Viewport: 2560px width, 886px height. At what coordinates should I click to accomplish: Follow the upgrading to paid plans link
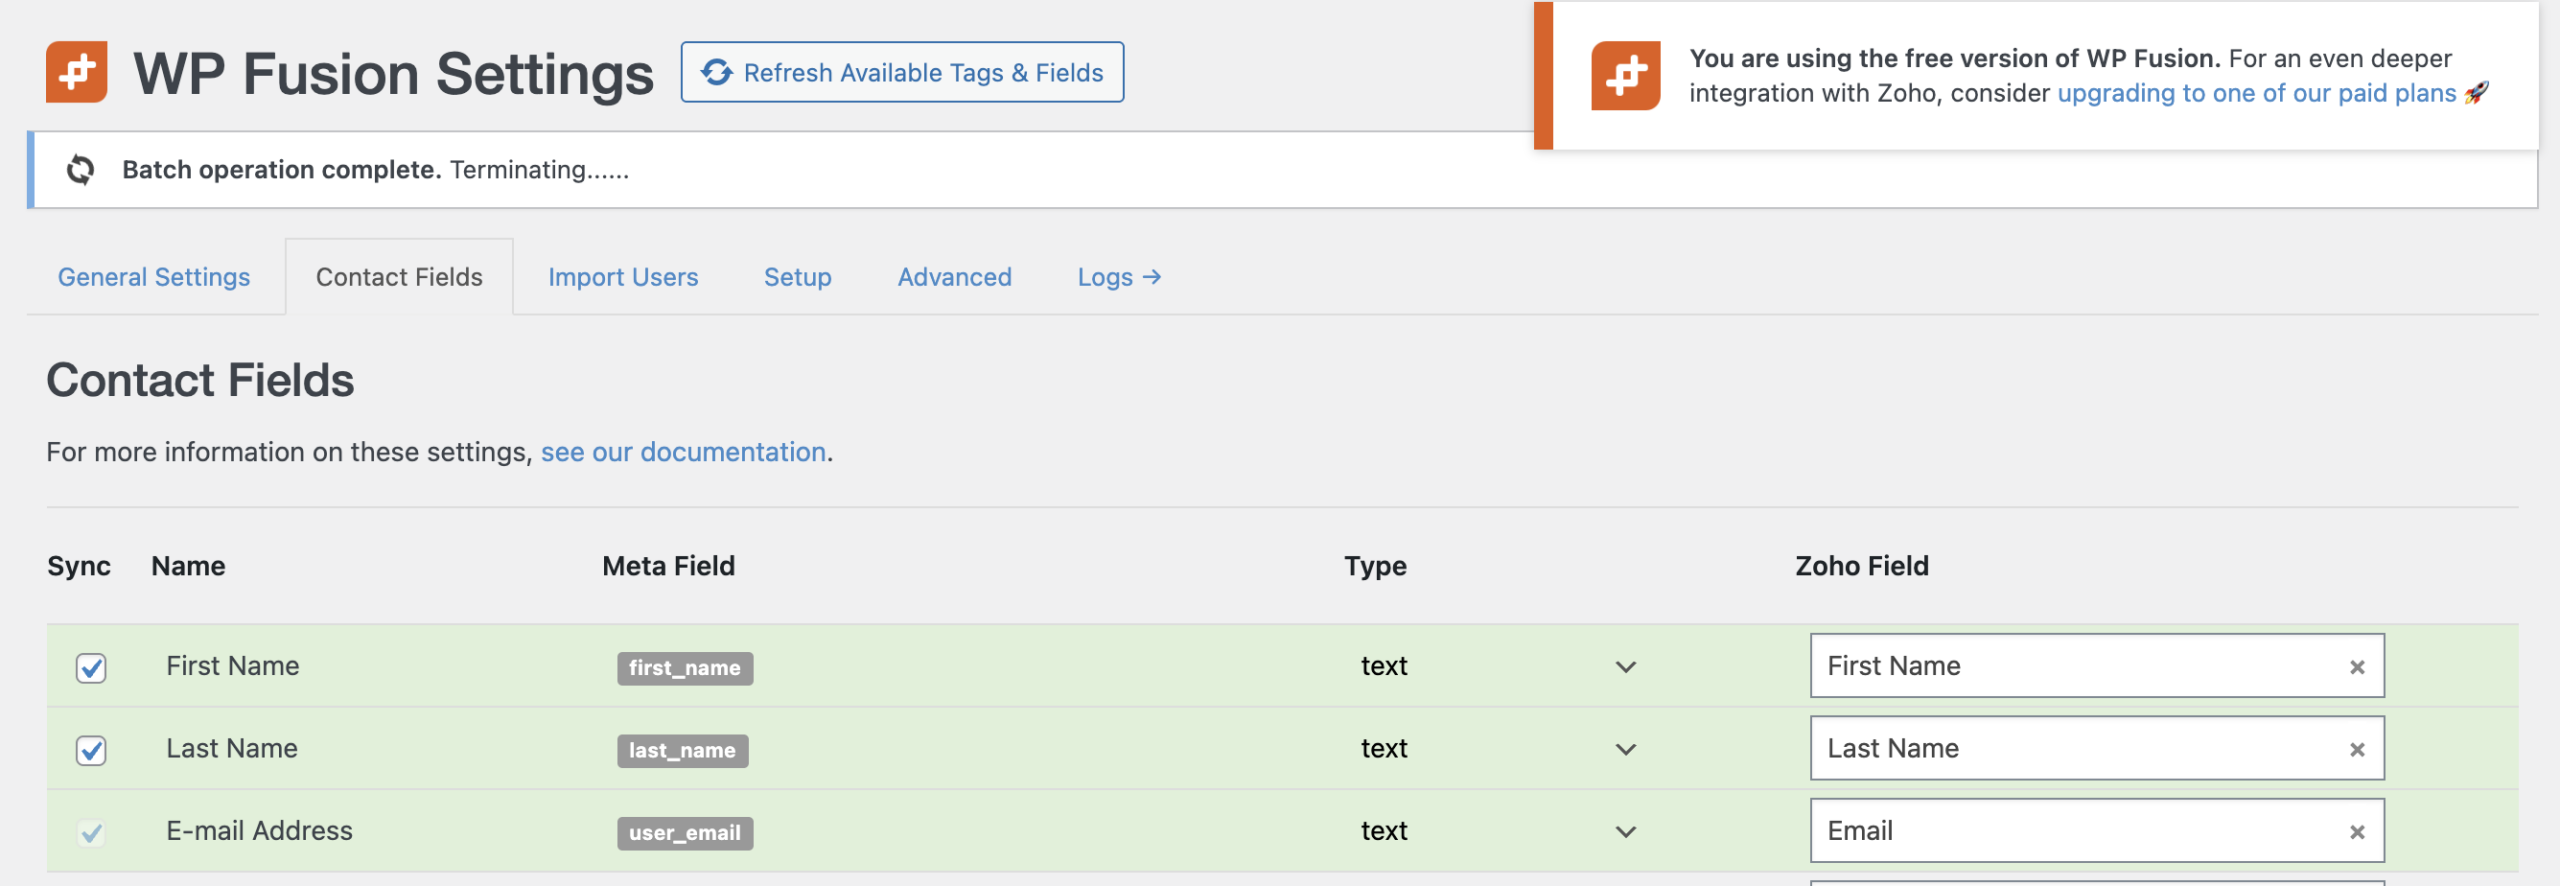click(2256, 93)
